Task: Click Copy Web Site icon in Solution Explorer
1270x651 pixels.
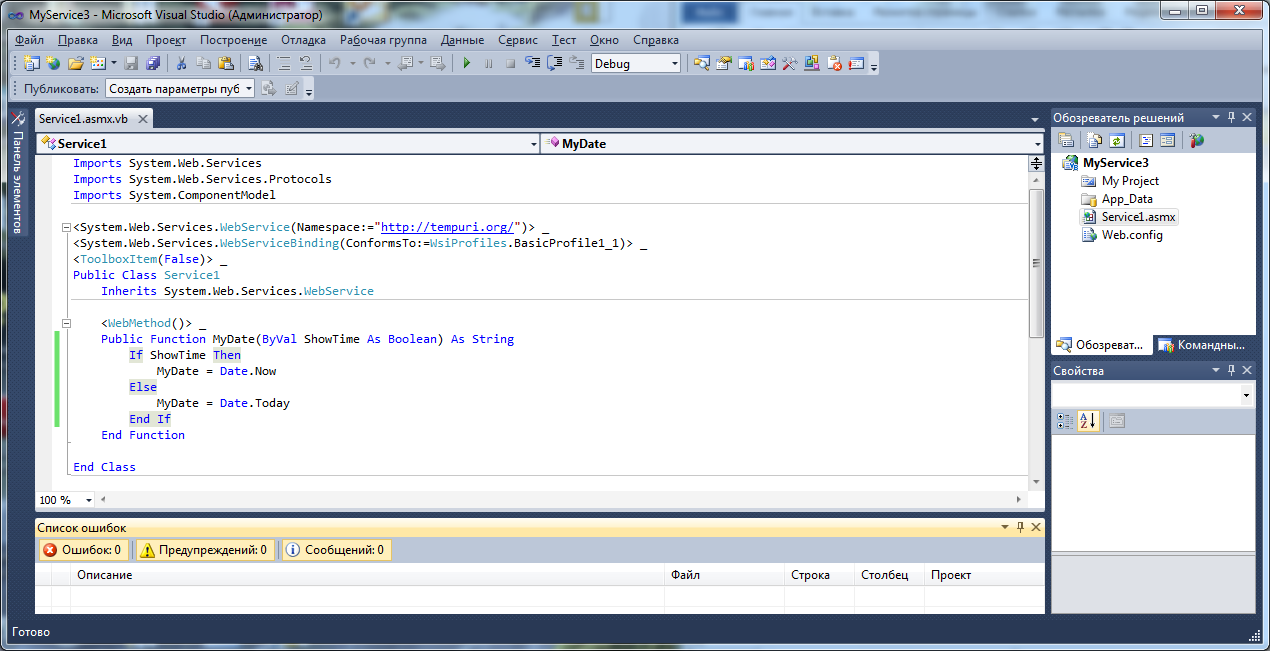Action: coord(1196,141)
